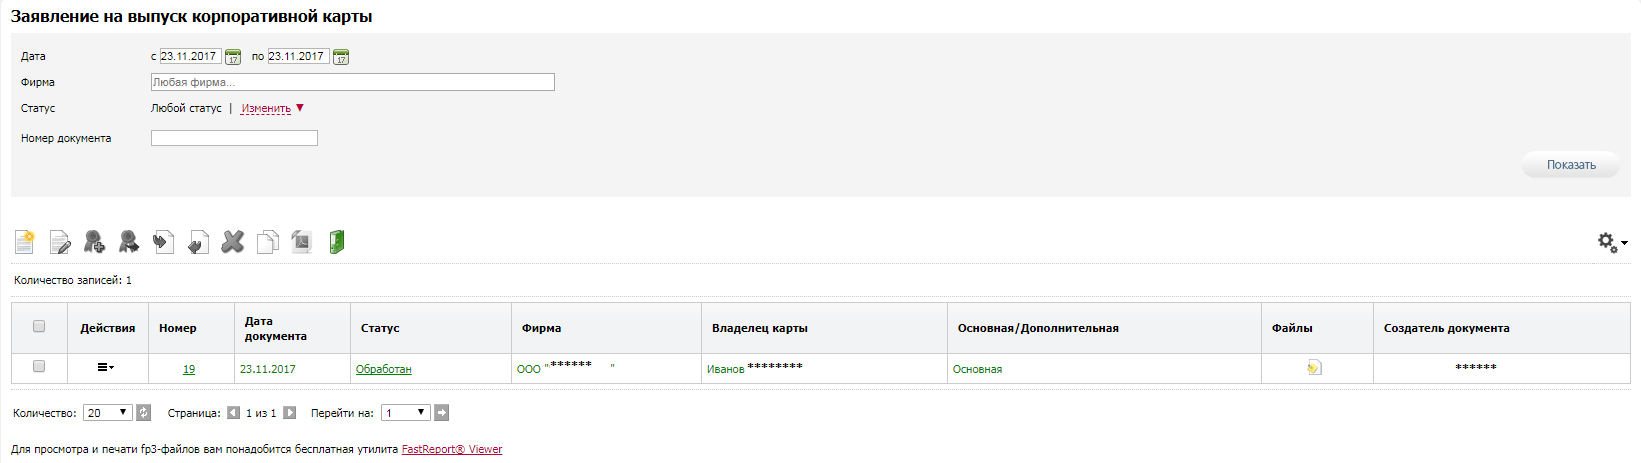The height and width of the screenshot is (463, 1641).
Task: Click the Показать button
Action: tap(1571, 165)
